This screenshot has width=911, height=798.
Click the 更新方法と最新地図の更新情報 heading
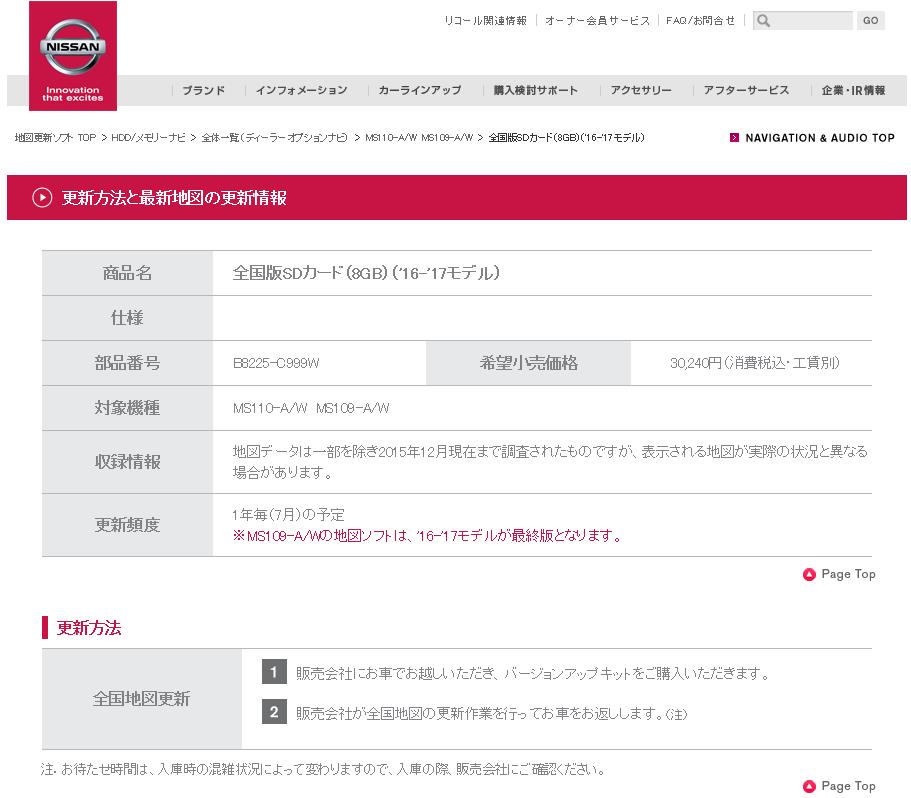click(174, 197)
